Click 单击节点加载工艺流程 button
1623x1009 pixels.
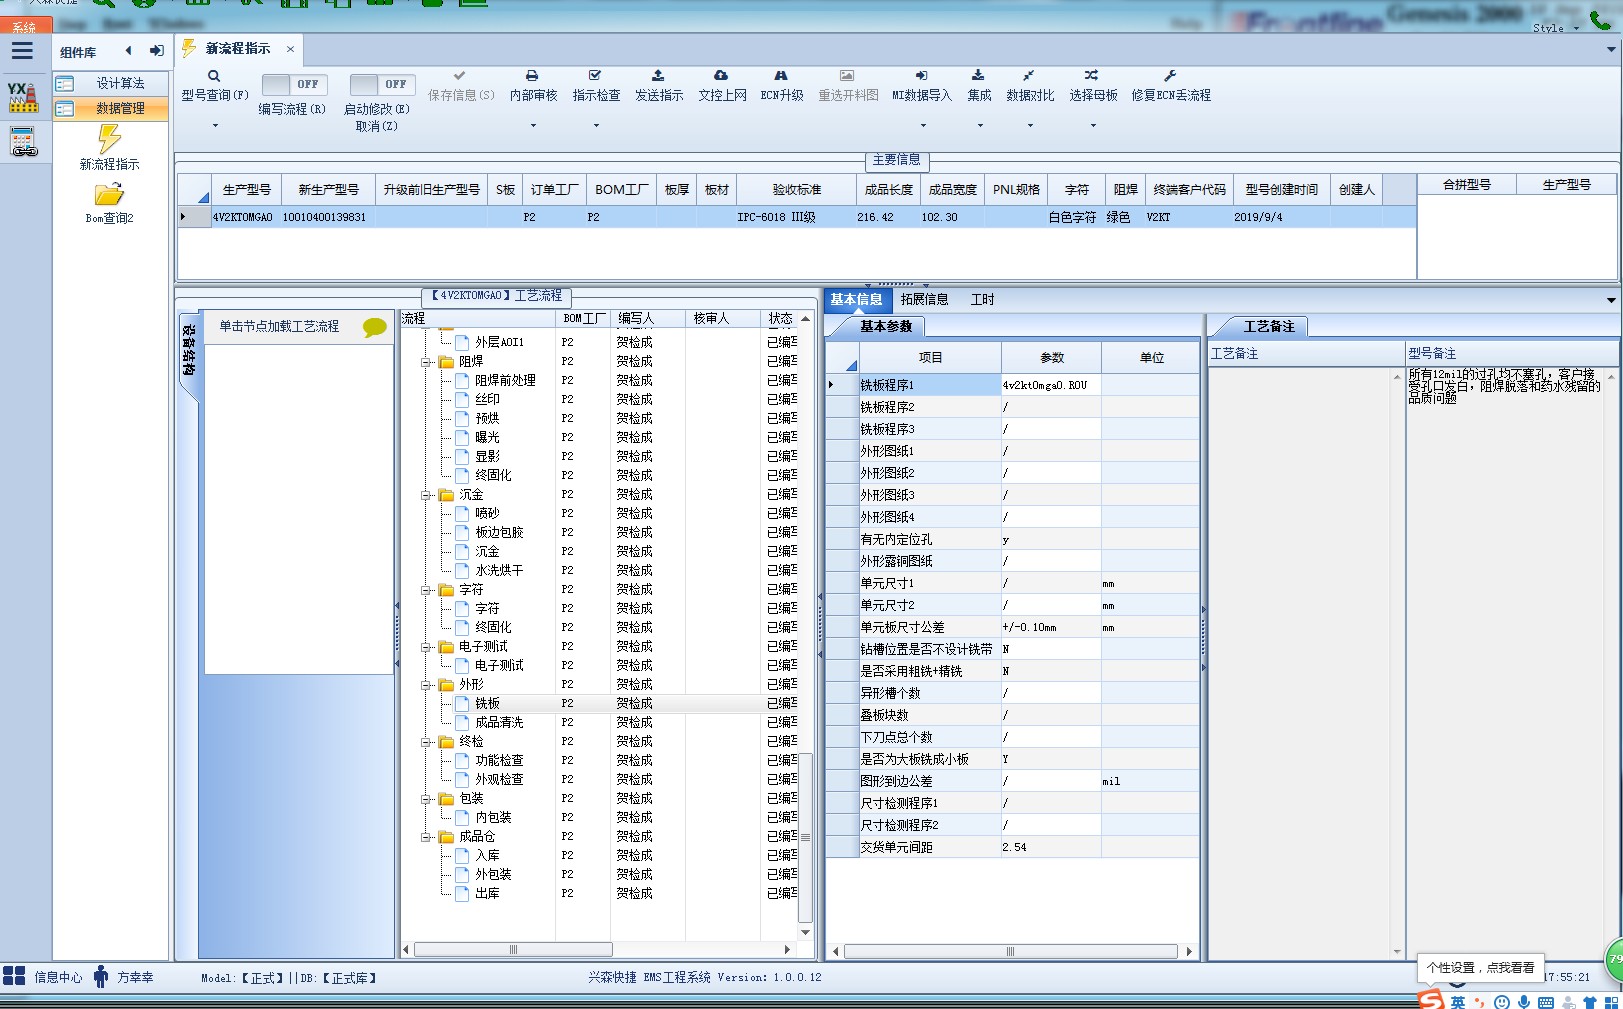[x=279, y=326]
